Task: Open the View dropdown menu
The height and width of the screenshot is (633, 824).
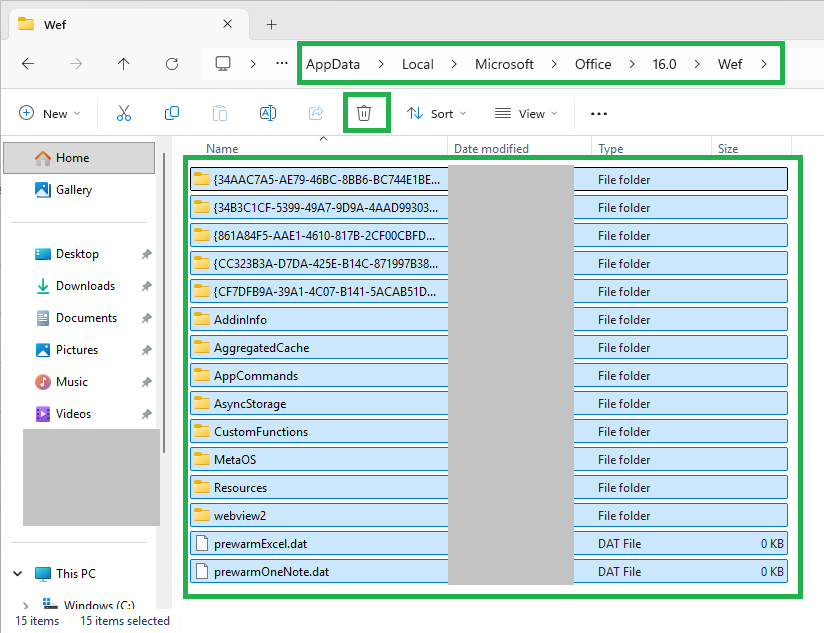Action: point(526,113)
